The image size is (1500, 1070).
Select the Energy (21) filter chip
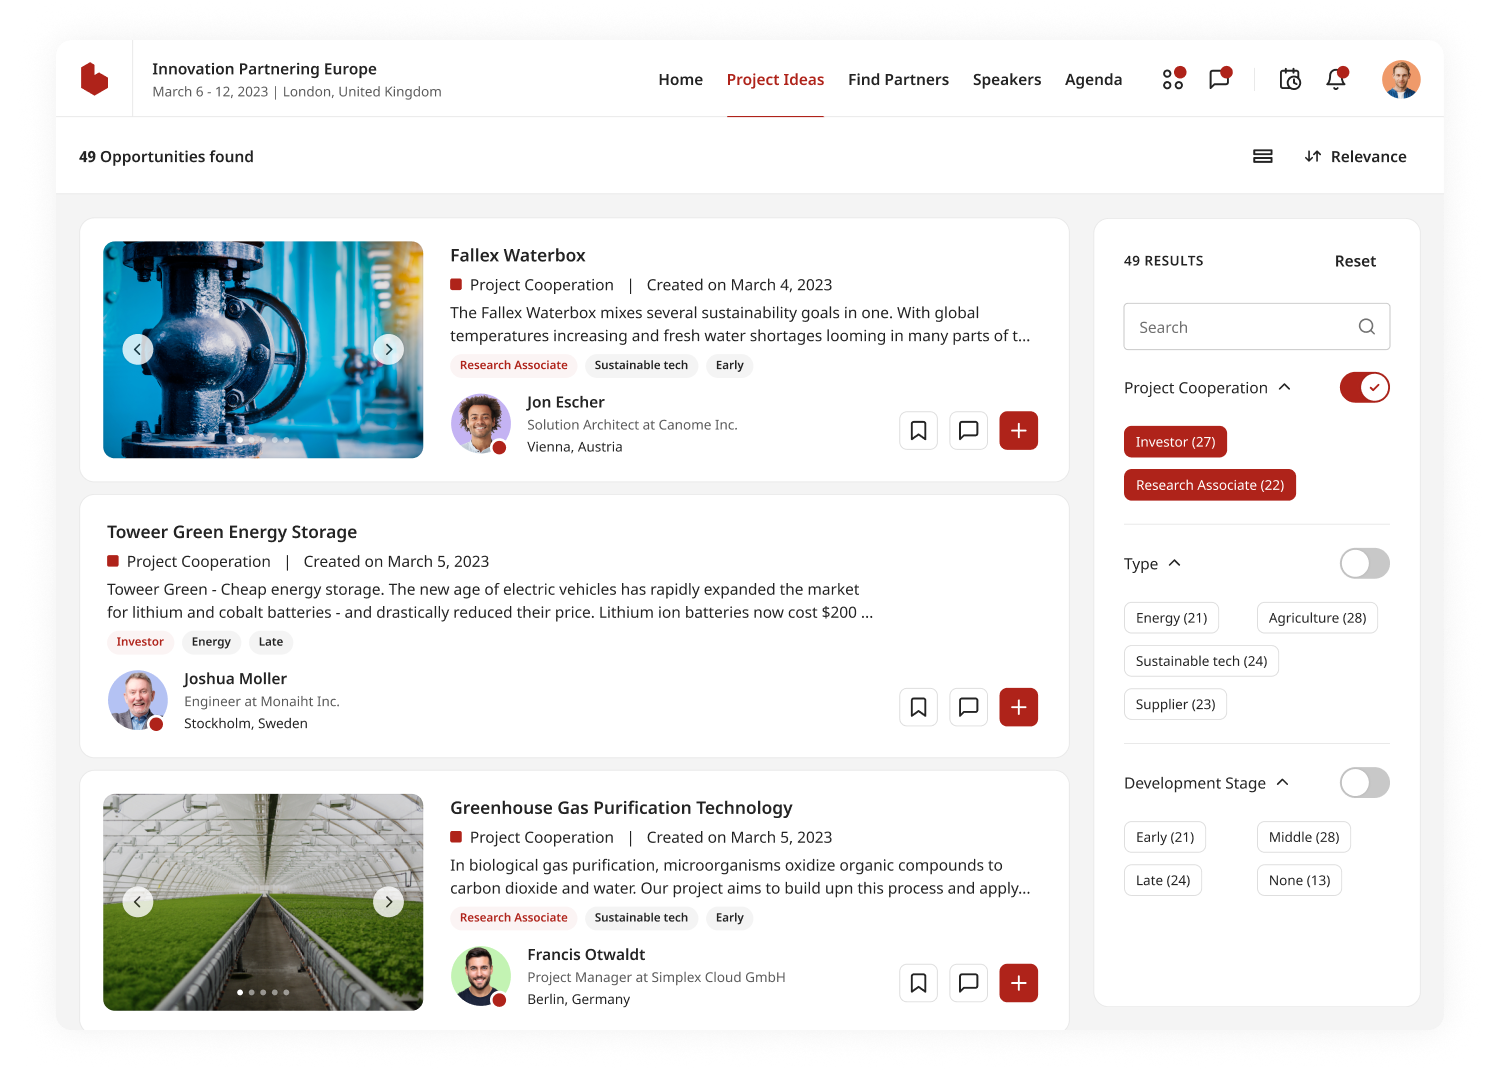[1172, 618]
